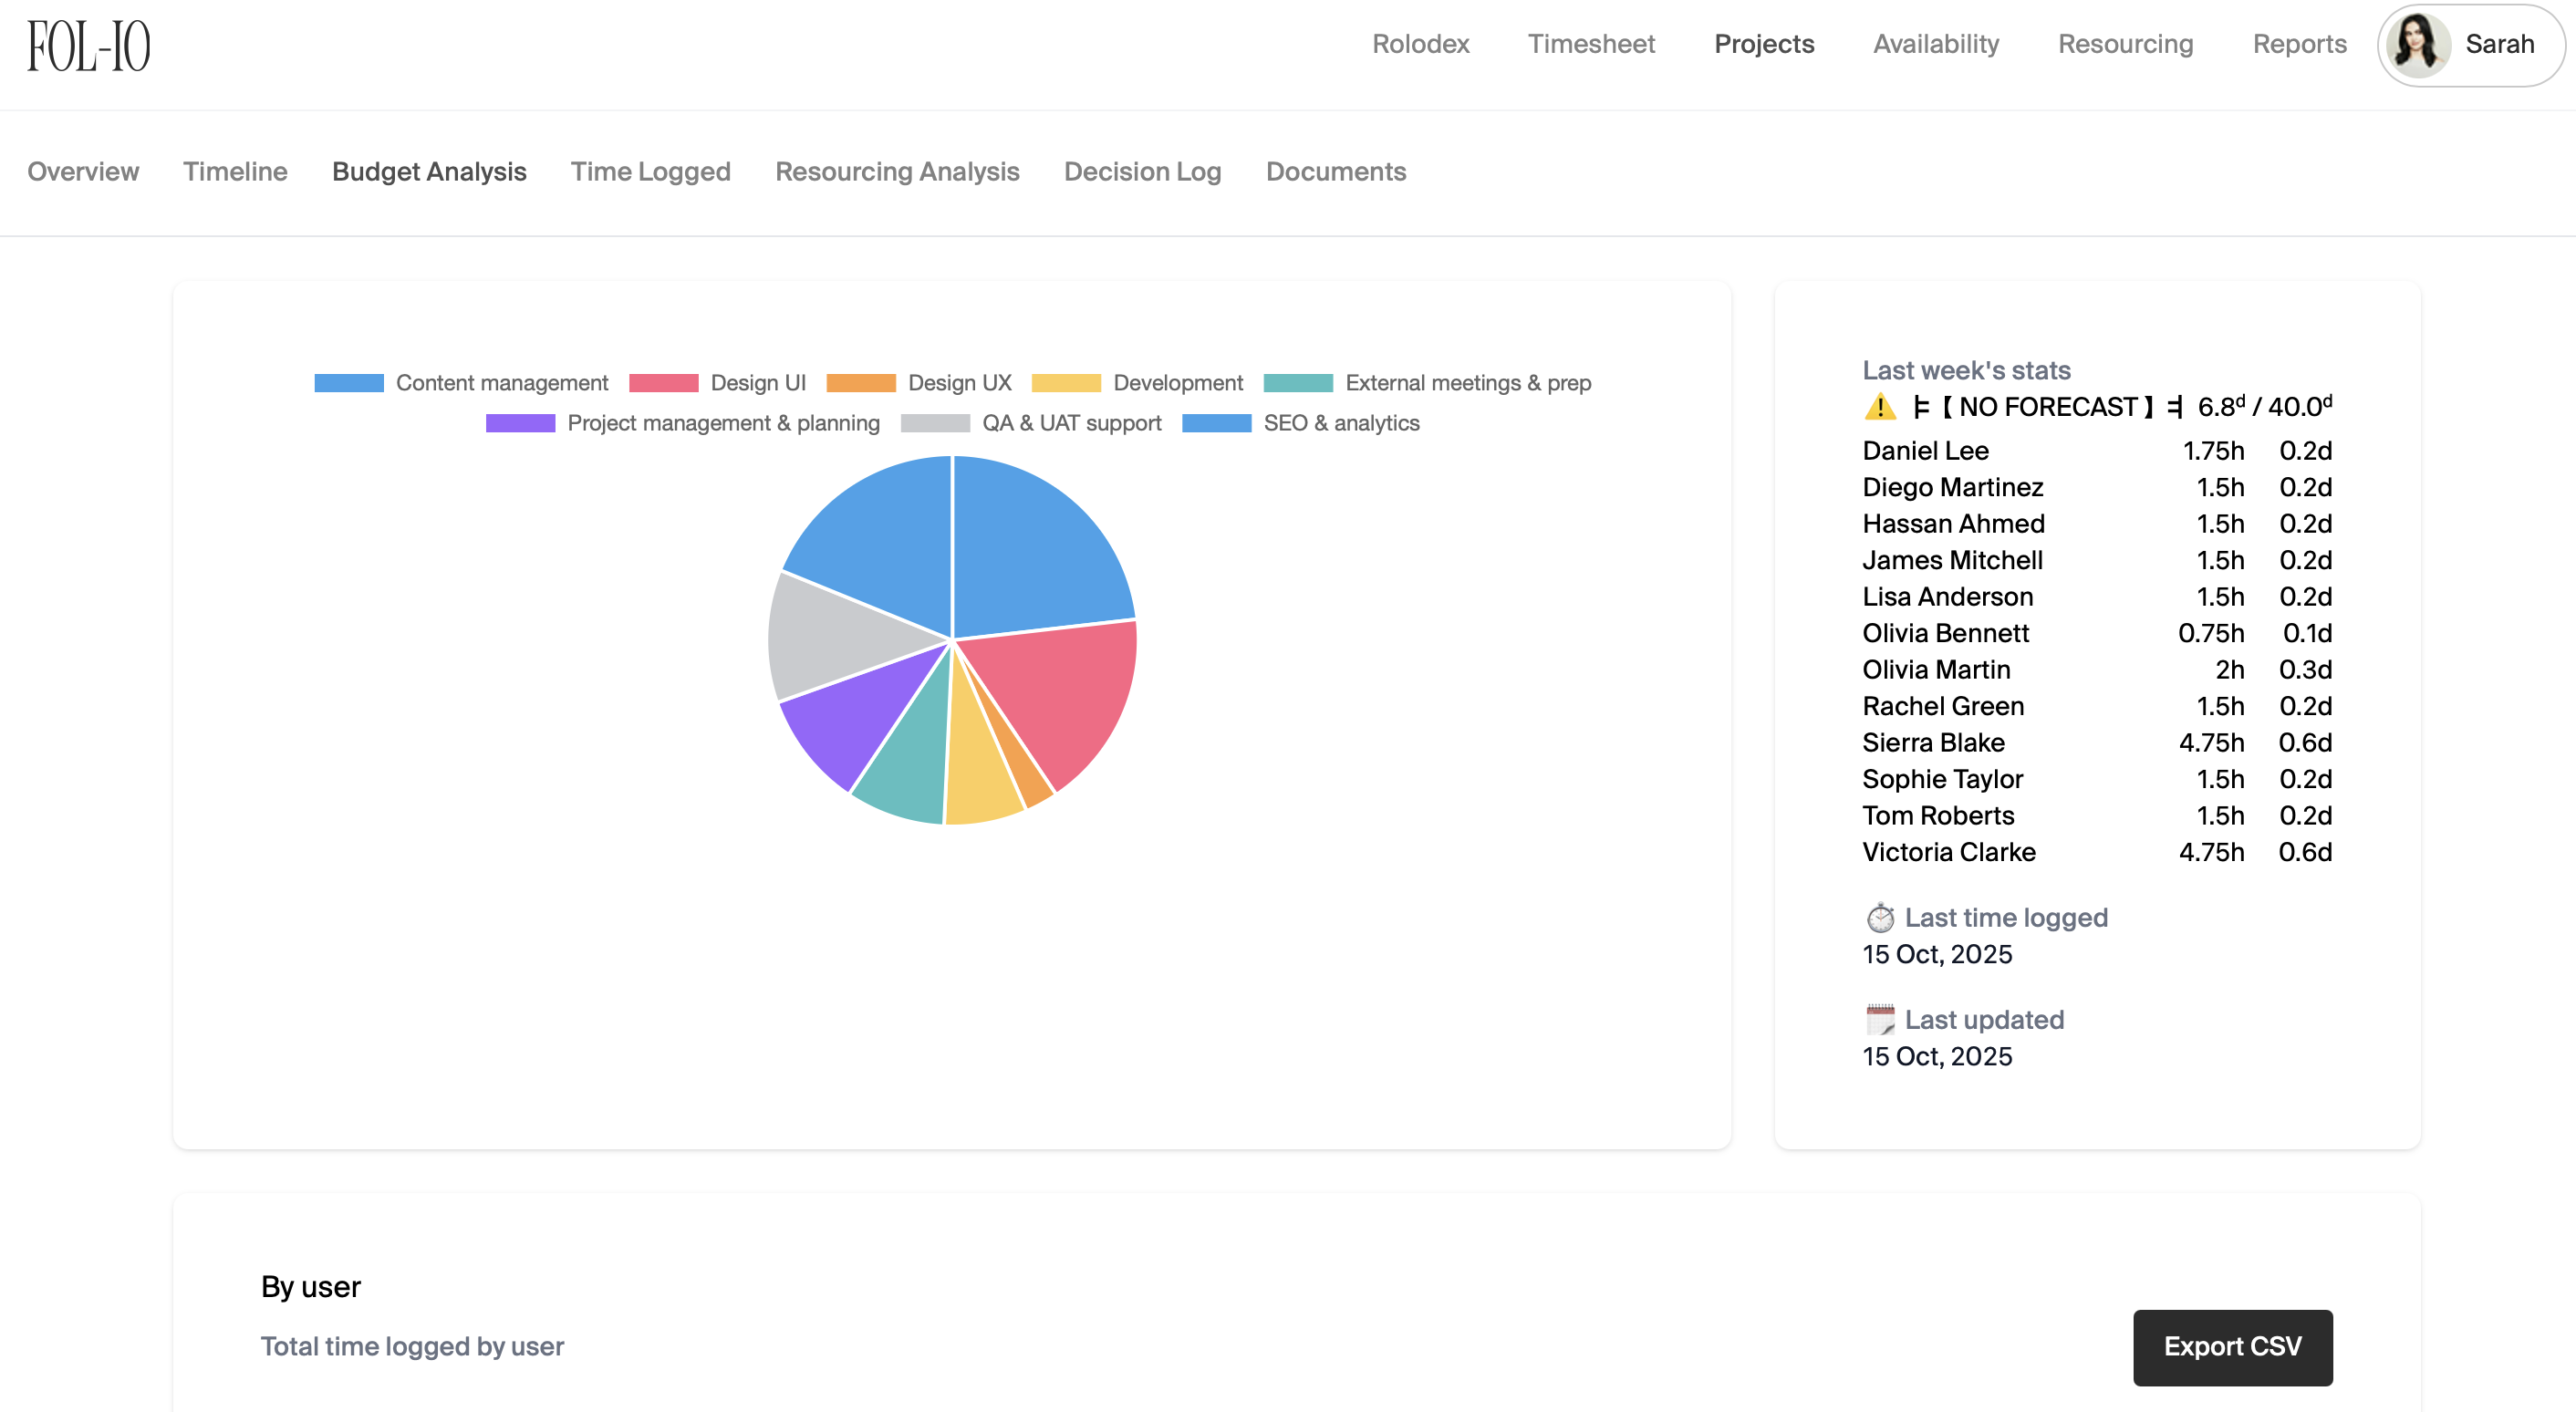Toggle Design UI legend entry

tap(757, 383)
